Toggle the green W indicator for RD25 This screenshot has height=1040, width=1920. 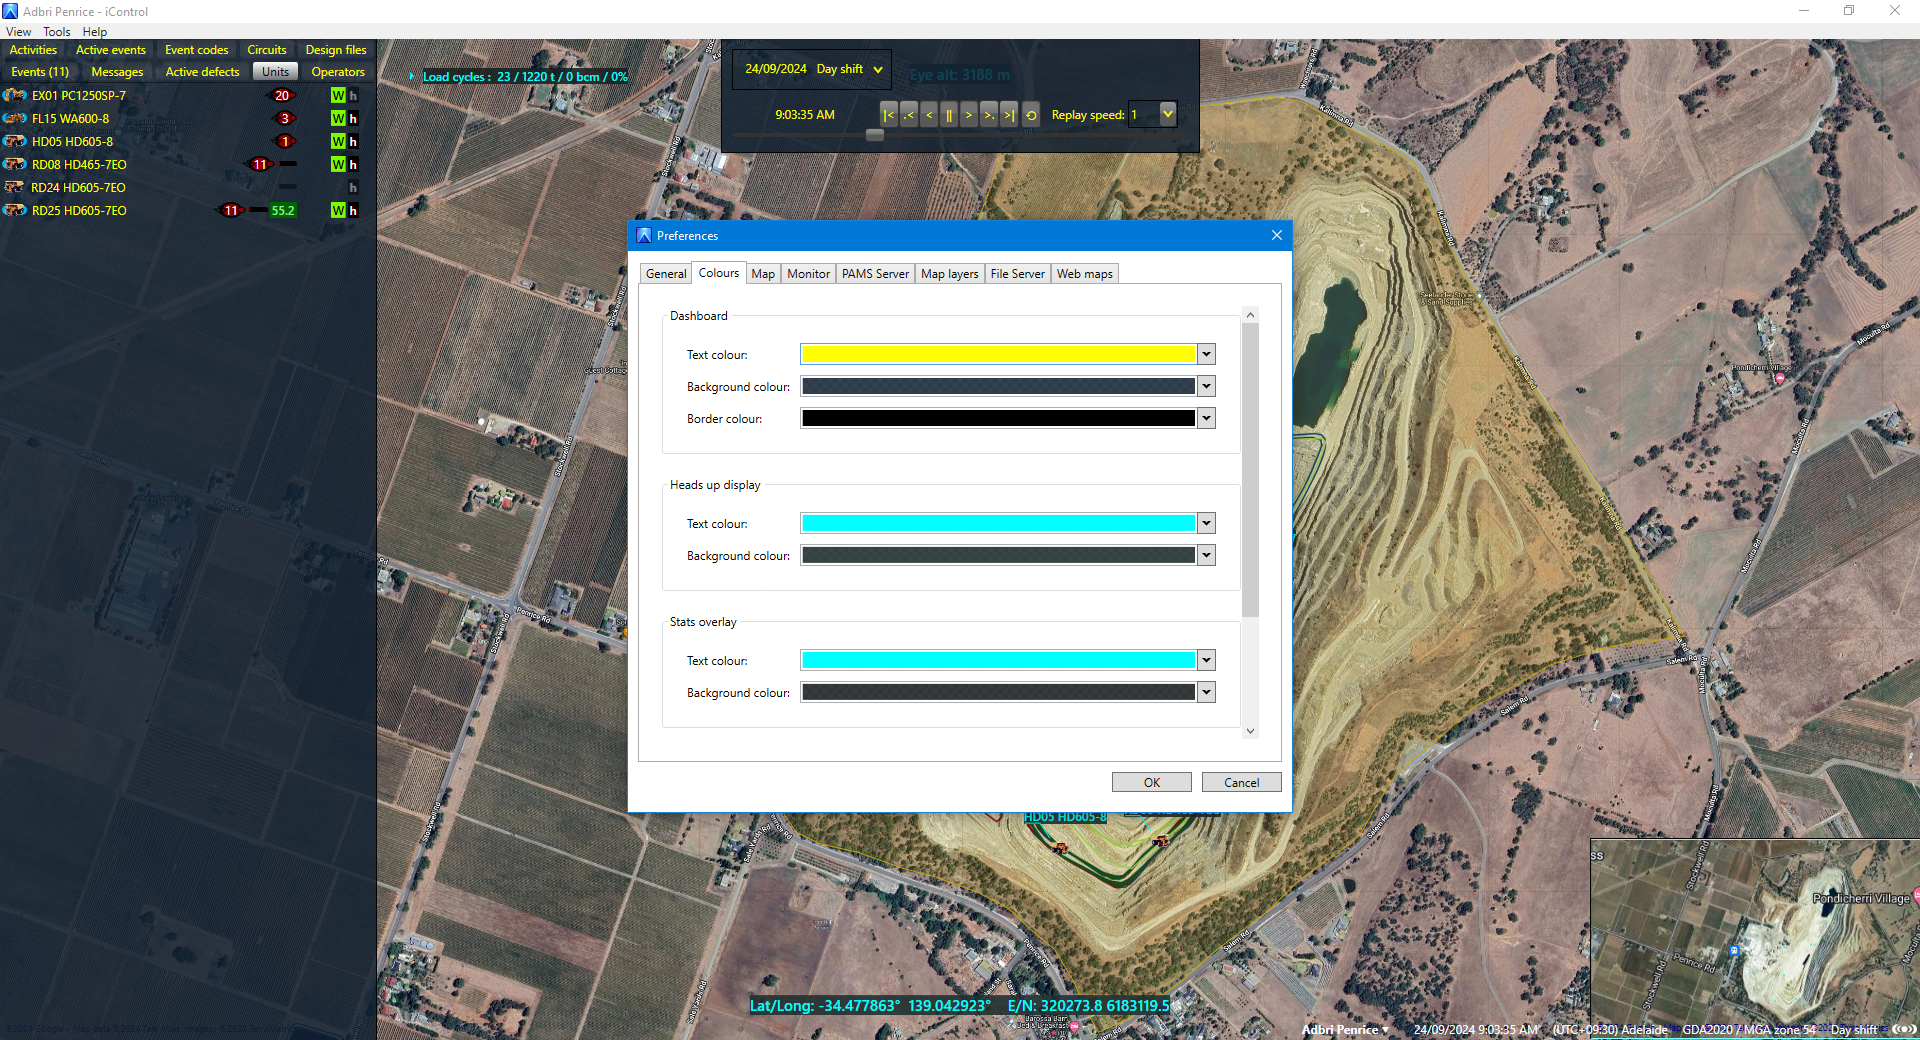coord(338,210)
